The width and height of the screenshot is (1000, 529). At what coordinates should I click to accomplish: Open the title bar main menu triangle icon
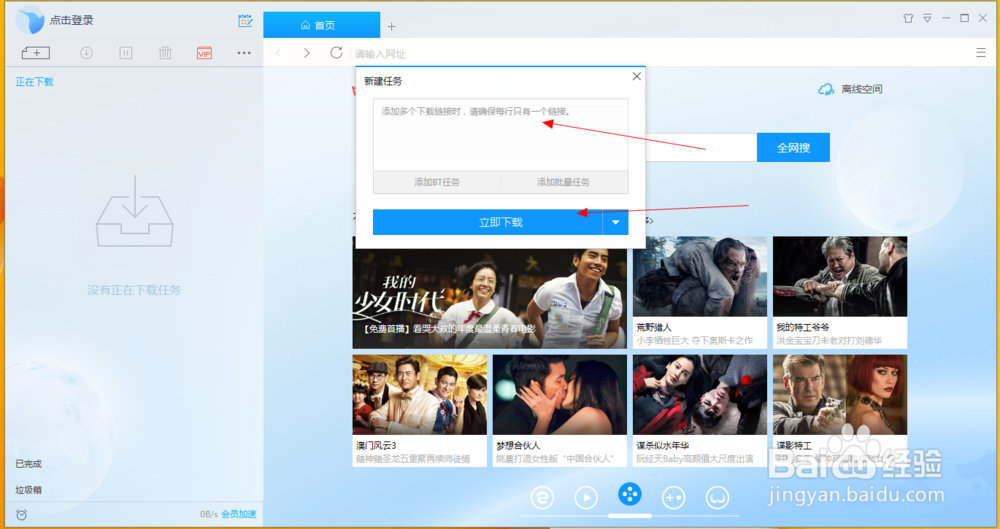coord(927,19)
